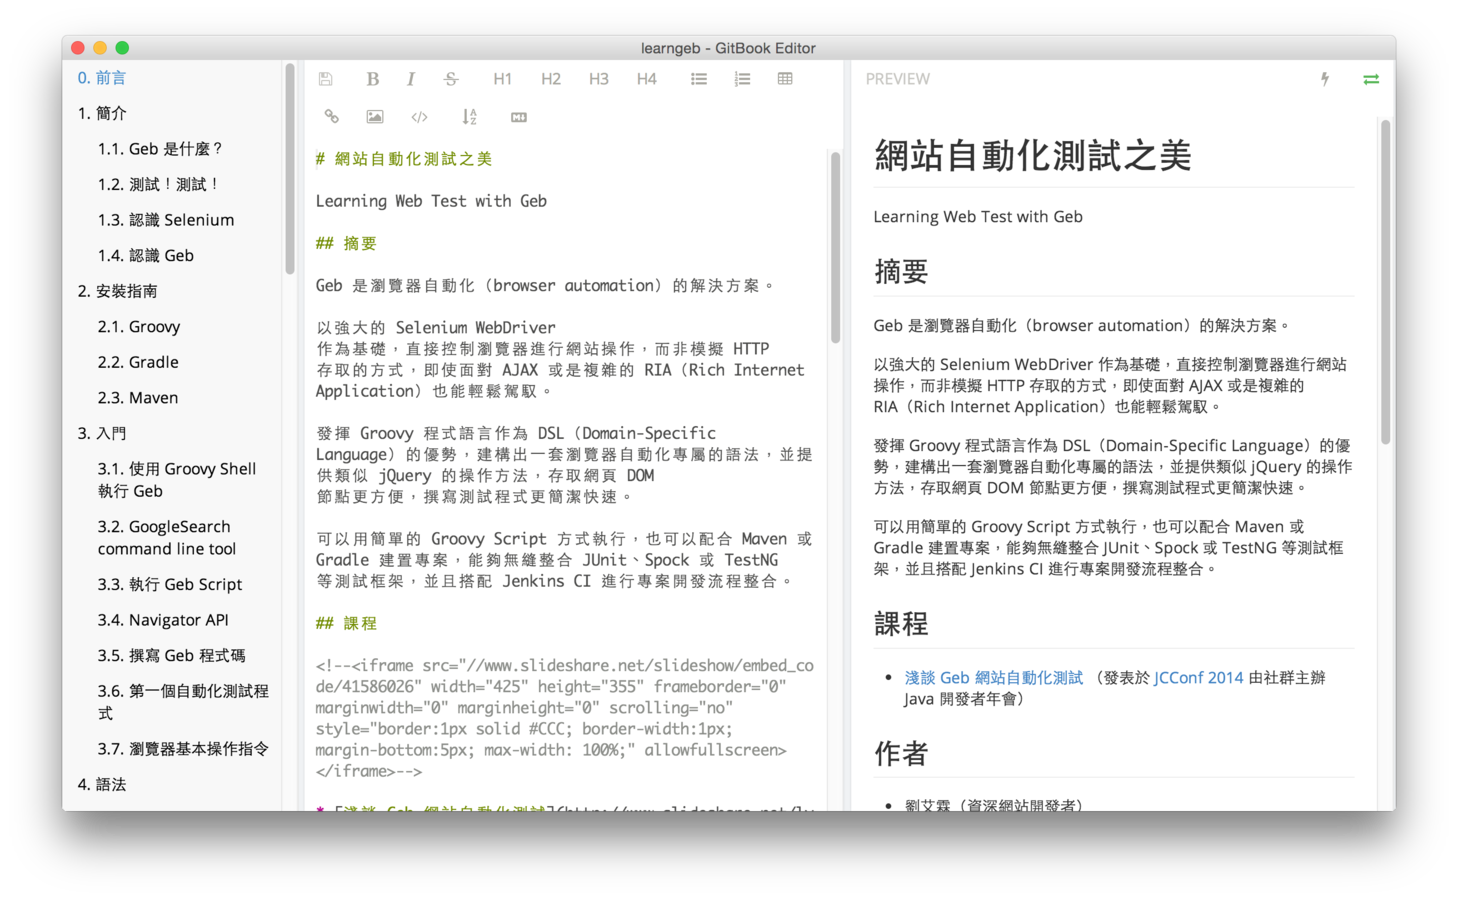Toggle the green sync scrolling arrows
1458x900 pixels.
coord(1371,79)
